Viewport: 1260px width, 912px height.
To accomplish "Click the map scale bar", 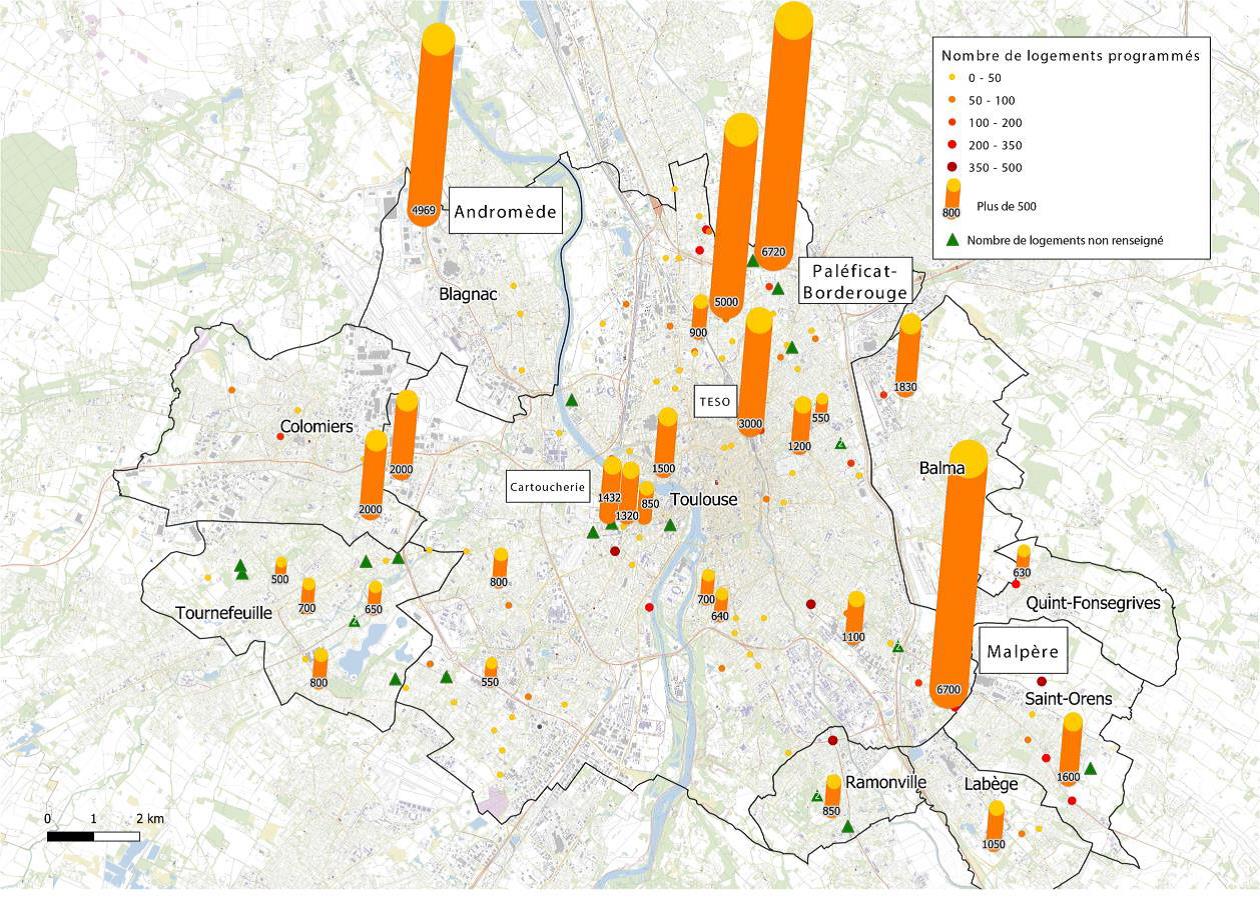I will (93, 836).
